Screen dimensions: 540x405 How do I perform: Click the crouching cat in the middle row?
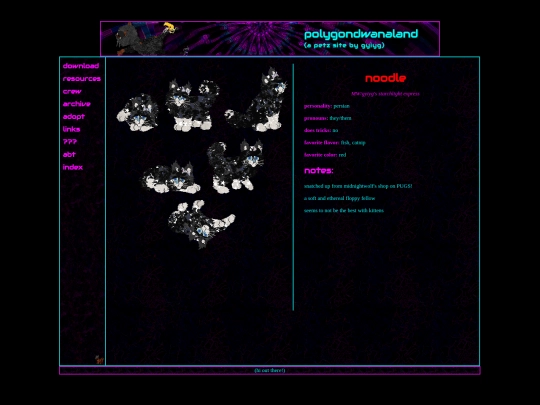[x=170, y=177]
